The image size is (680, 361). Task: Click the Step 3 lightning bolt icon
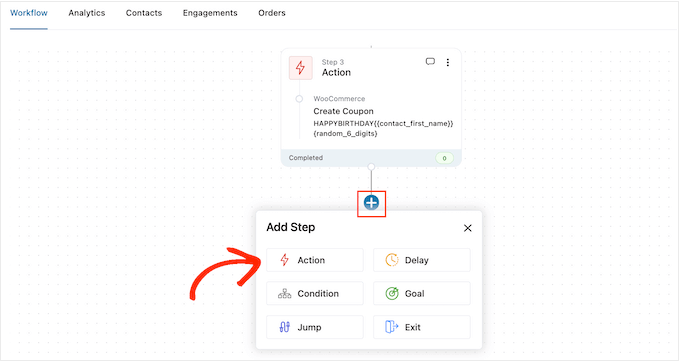(x=301, y=68)
